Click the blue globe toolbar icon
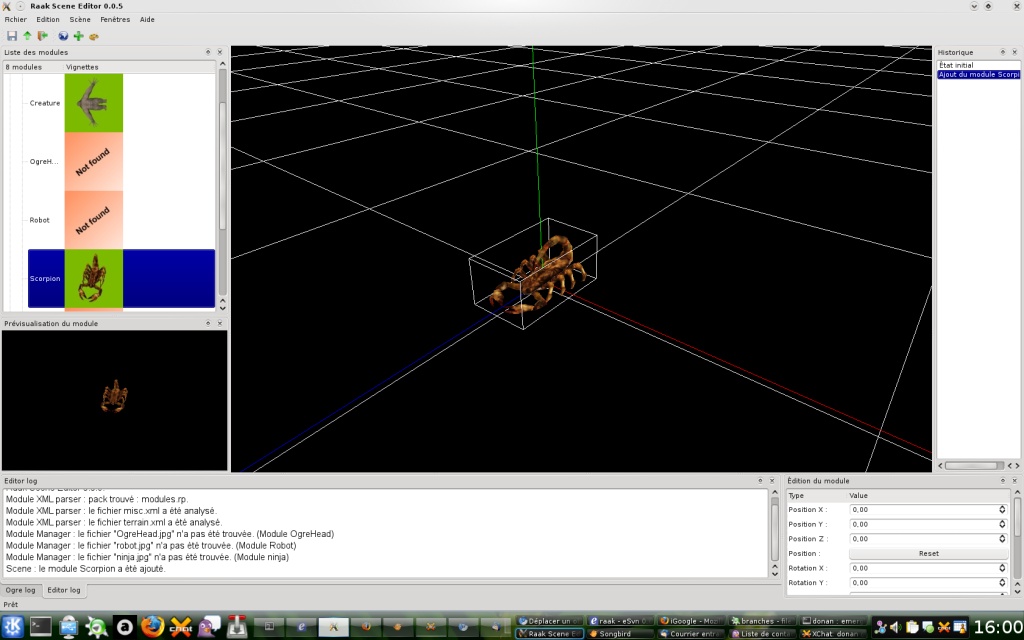Image resolution: width=1024 pixels, height=640 pixels. coord(63,36)
